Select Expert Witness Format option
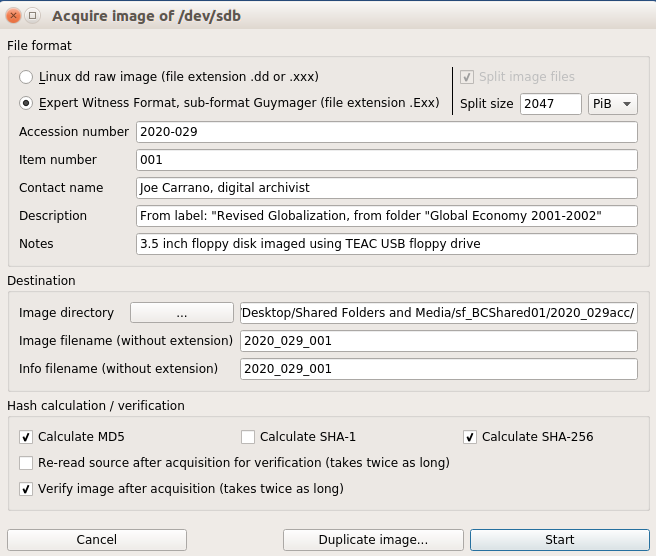The height and width of the screenshot is (556, 656). [26, 102]
